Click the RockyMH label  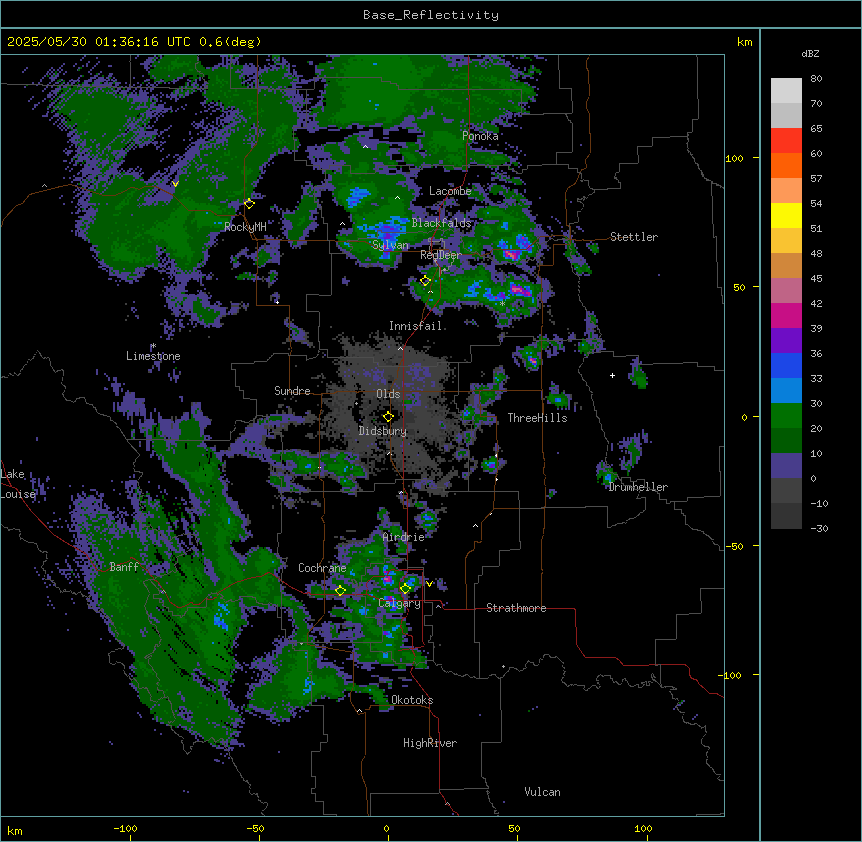pos(245,227)
